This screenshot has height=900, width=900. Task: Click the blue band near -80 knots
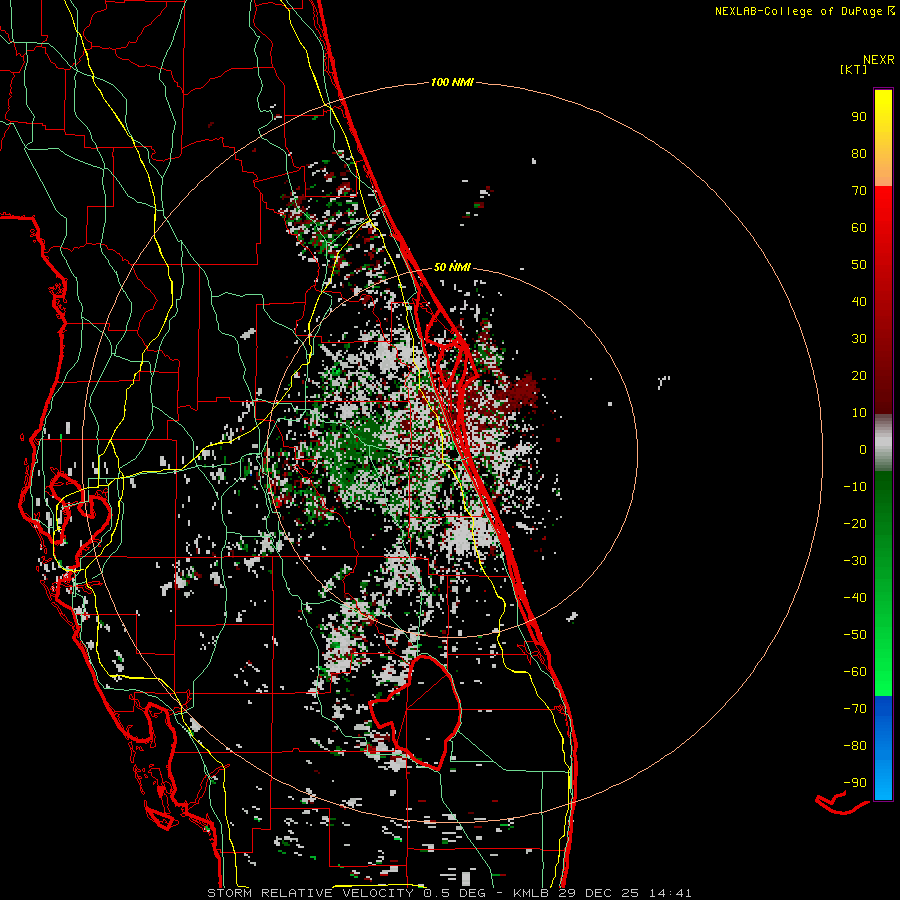[x=883, y=745]
